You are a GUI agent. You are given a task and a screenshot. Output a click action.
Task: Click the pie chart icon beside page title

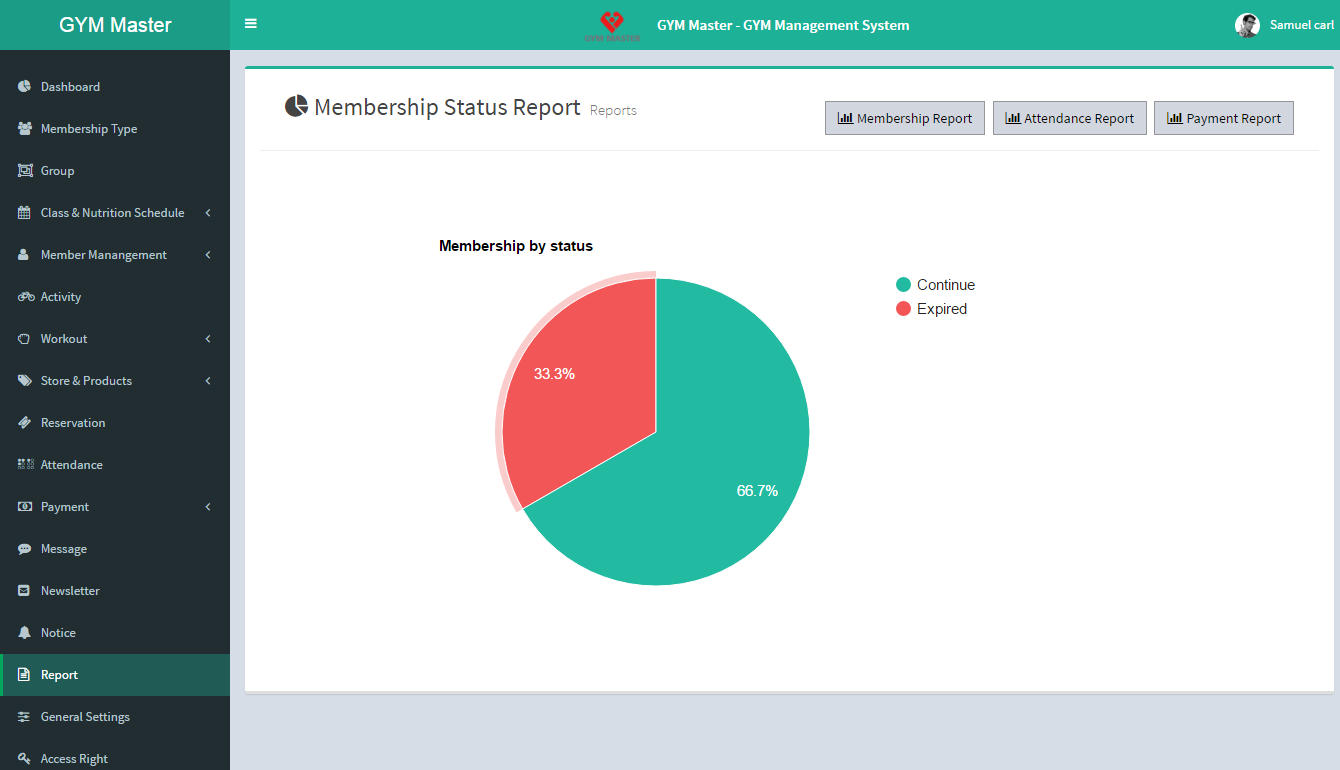pyautogui.click(x=296, y=106)
